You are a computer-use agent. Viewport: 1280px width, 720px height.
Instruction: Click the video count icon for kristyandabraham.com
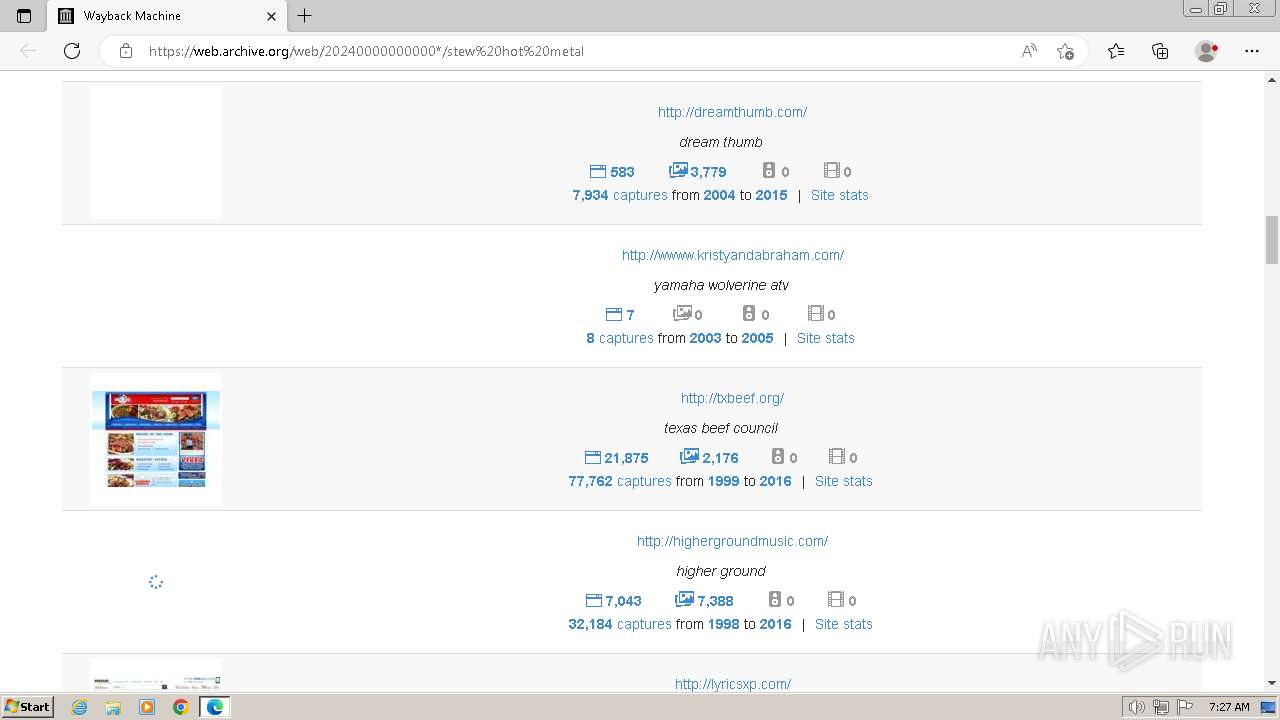pos(816,314)
